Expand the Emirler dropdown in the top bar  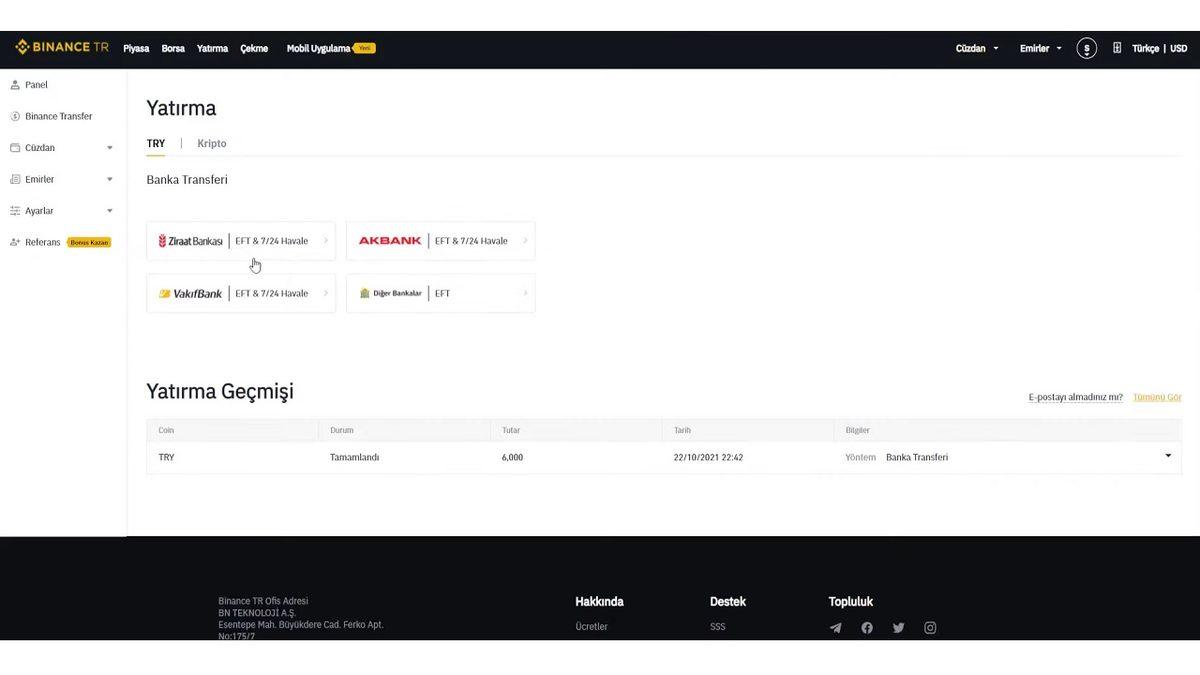1040,47
